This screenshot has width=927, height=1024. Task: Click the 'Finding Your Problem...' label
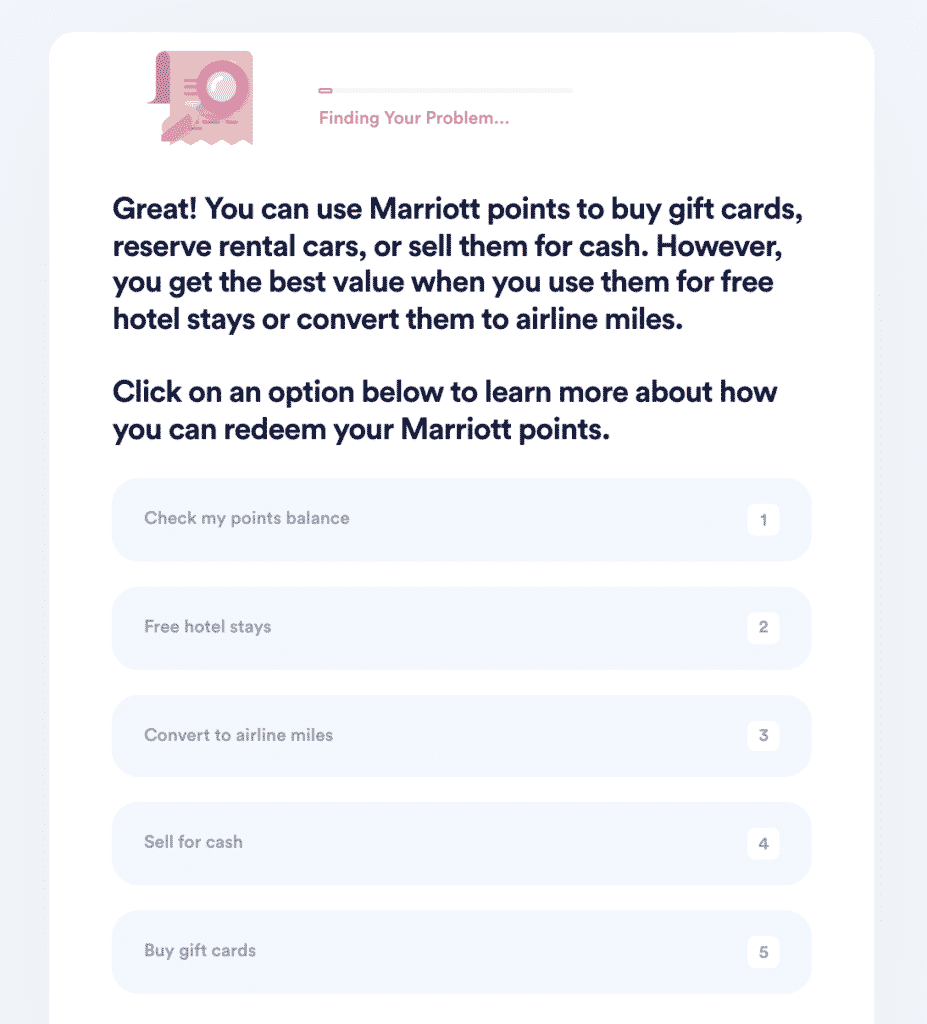[413, 118]
